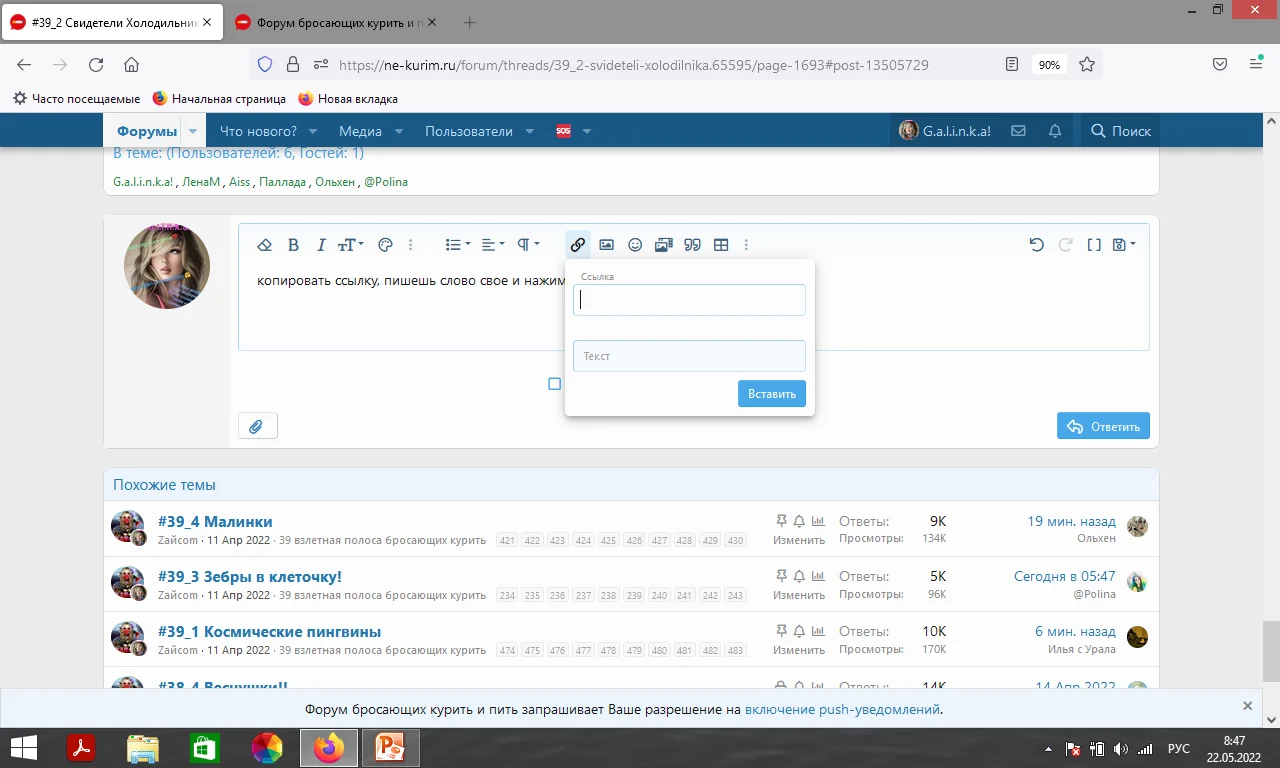Open the font size dropdown
Screen dimensions: 1280x768
(351, 245)
